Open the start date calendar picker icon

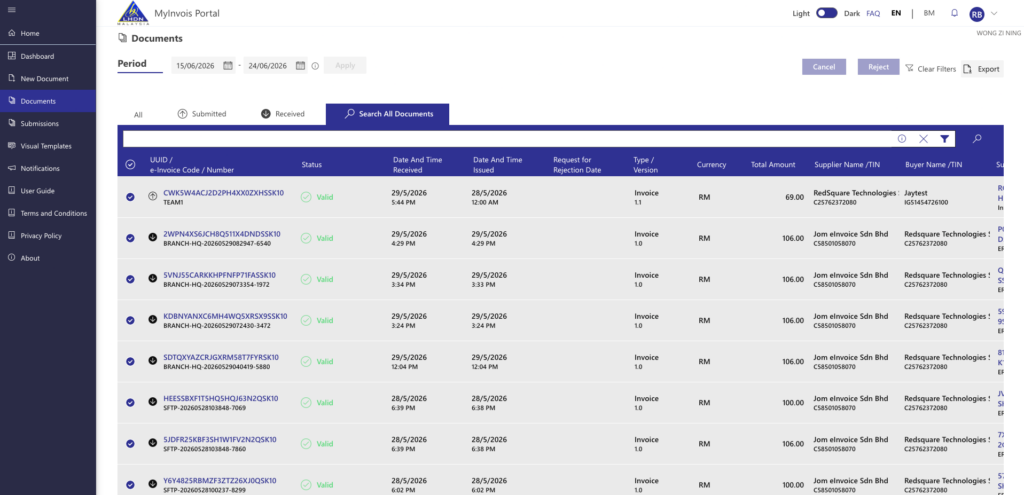[228, 65]
